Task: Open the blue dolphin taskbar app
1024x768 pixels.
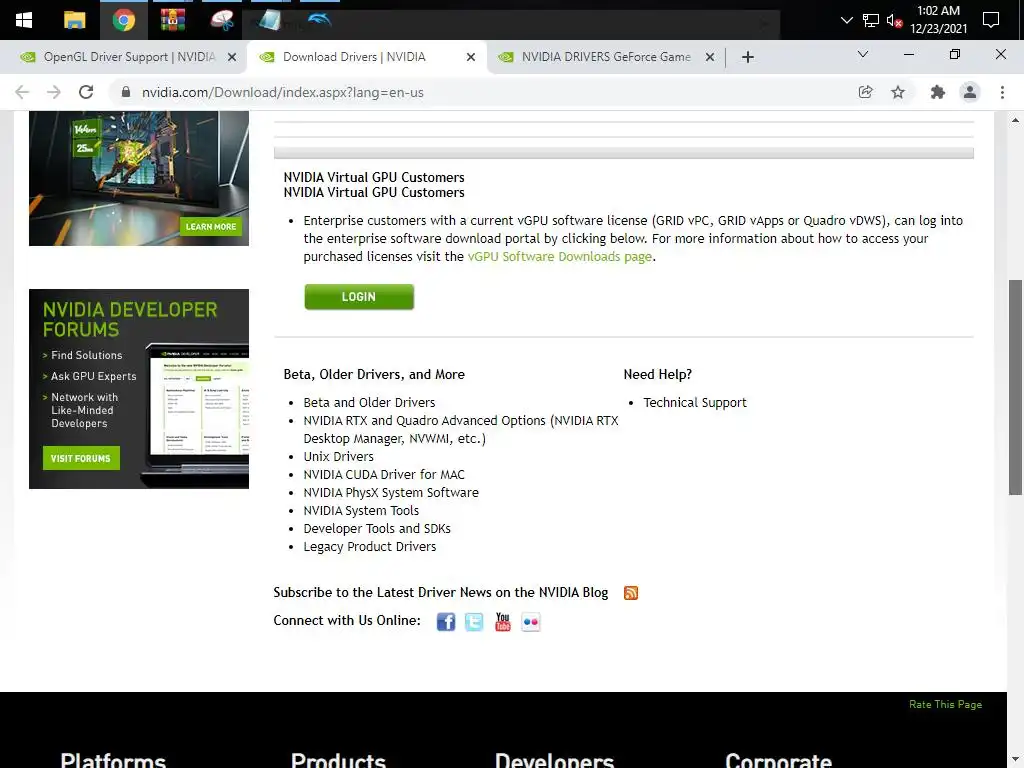Action: click(319, 20)
